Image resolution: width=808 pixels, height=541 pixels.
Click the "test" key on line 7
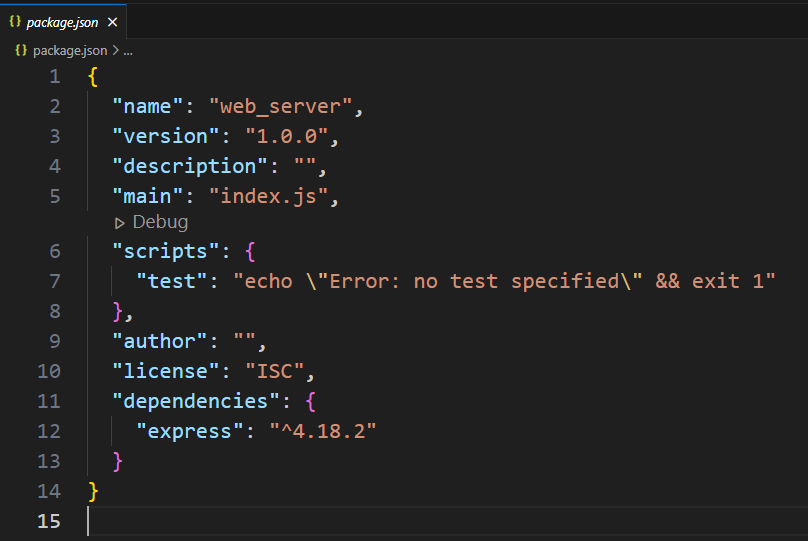(172, 281)
